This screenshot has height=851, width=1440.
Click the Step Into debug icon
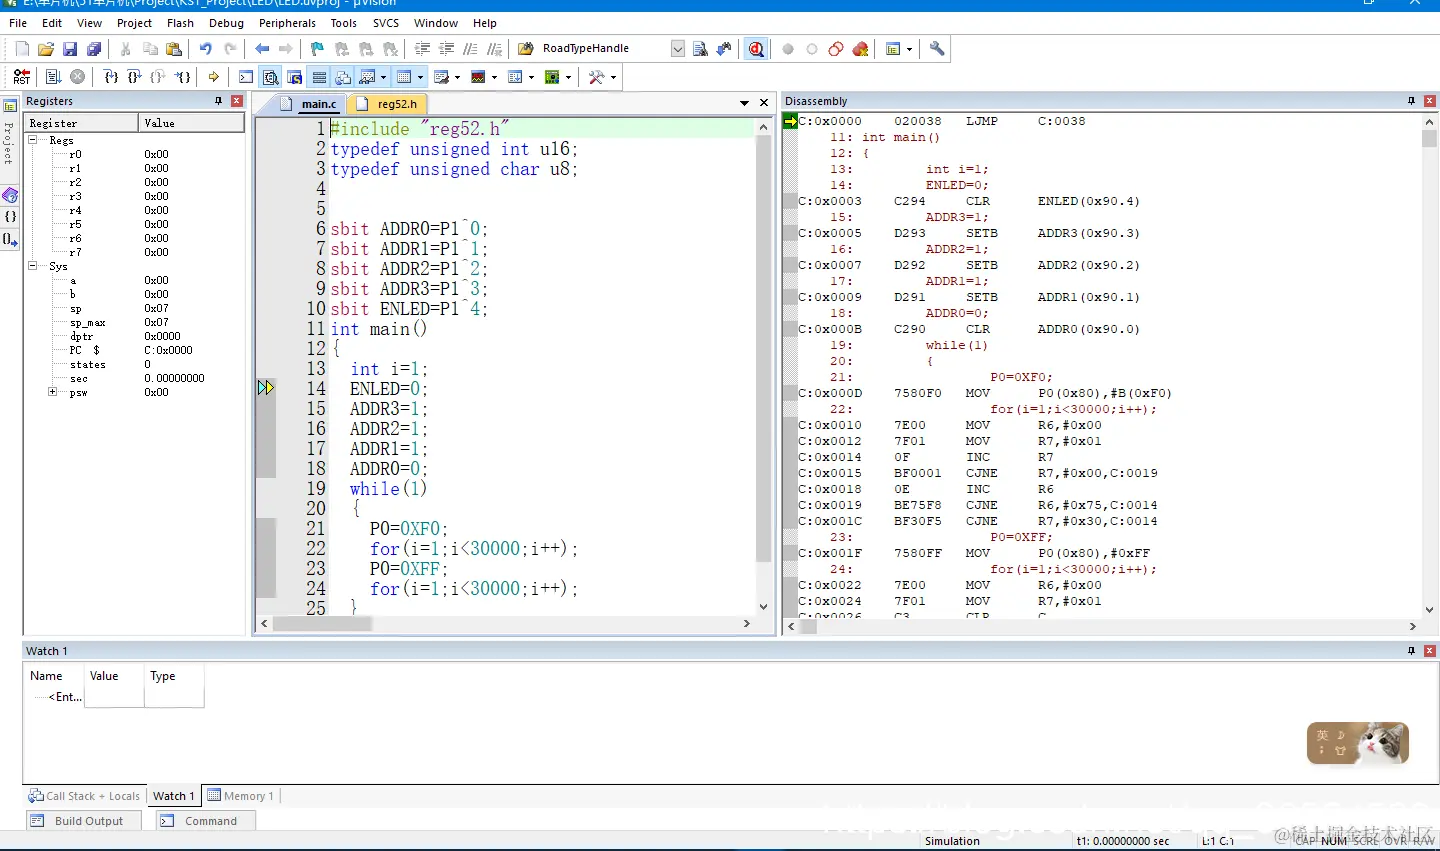click(111, 77)
